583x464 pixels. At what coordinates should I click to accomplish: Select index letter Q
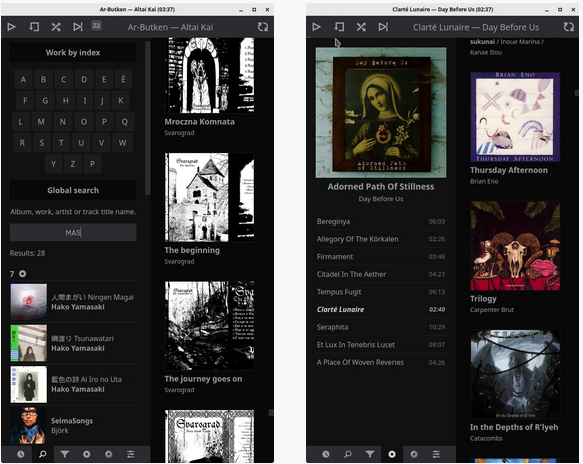(125, 122)
